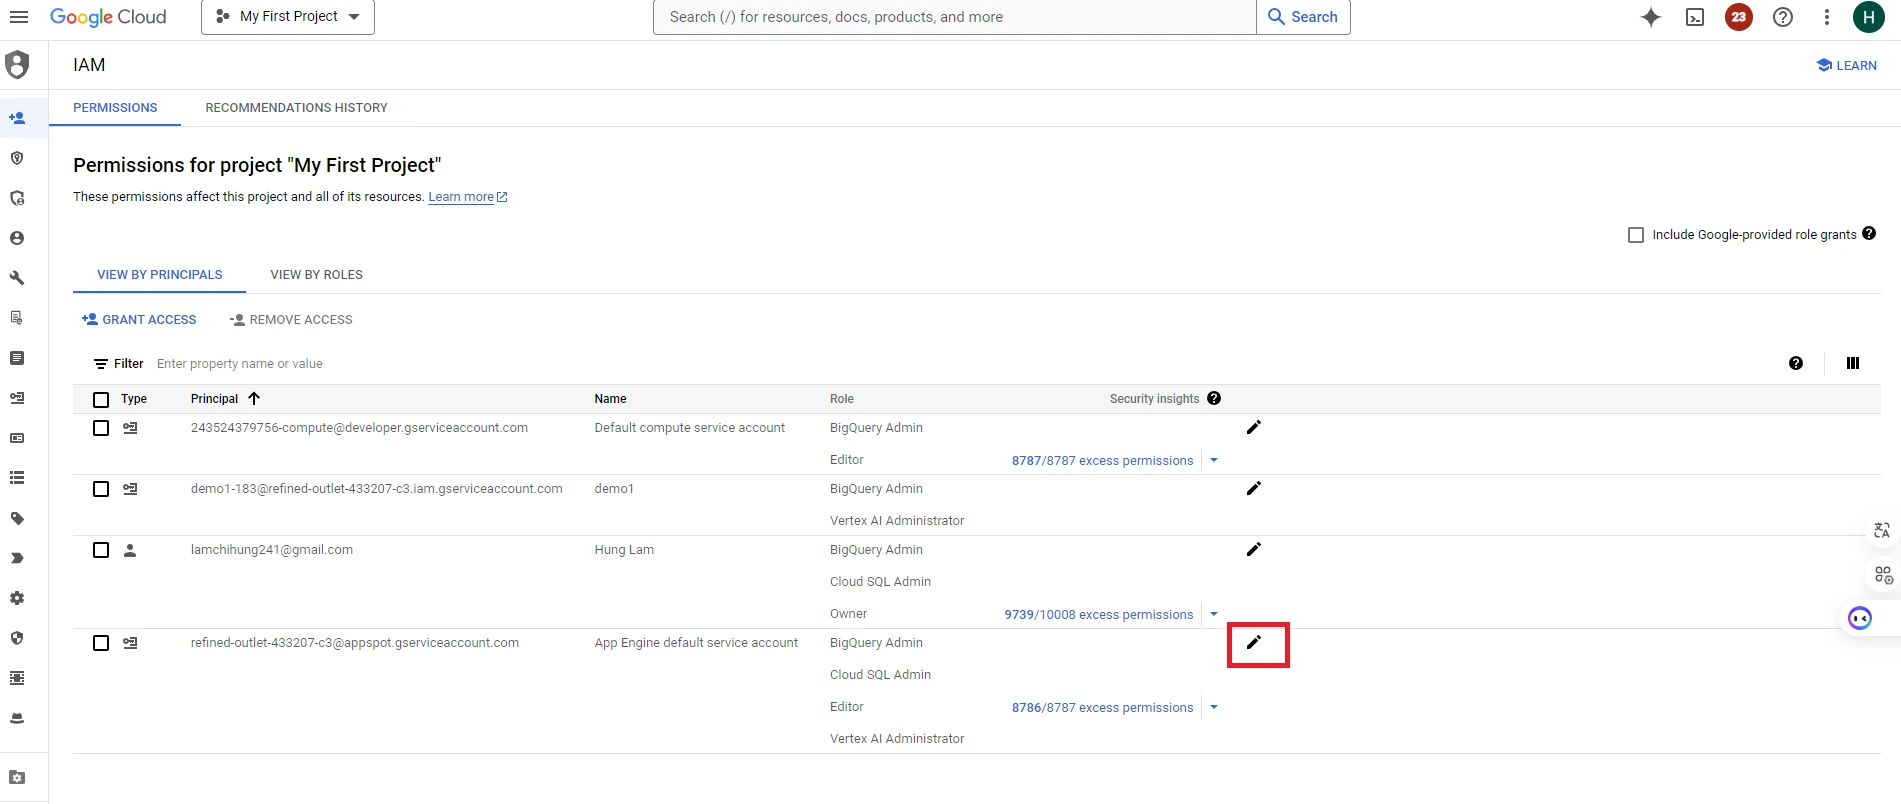Viewport: 1901px width, 804px height.
Task: Check the select-all checkbox in table header
Action: (101, 400)
